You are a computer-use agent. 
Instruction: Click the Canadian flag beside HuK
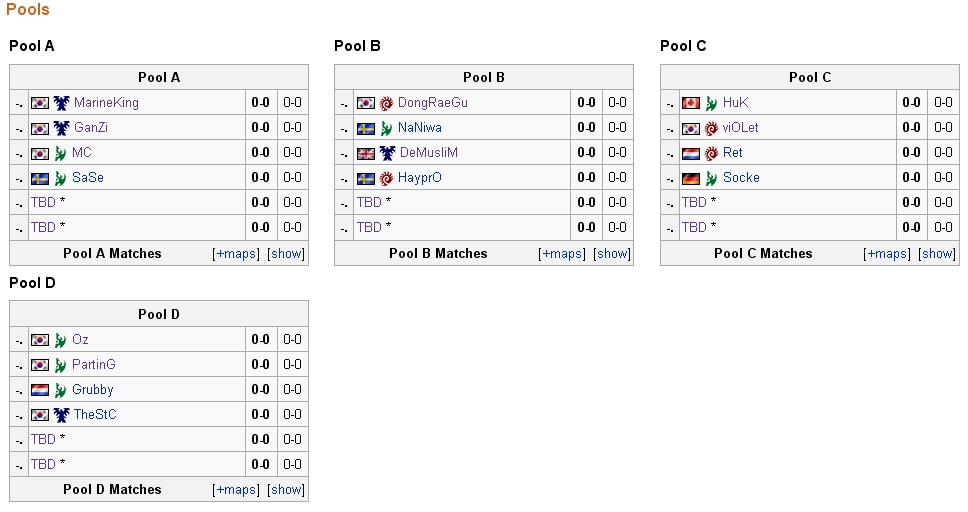tap(690, 103)
